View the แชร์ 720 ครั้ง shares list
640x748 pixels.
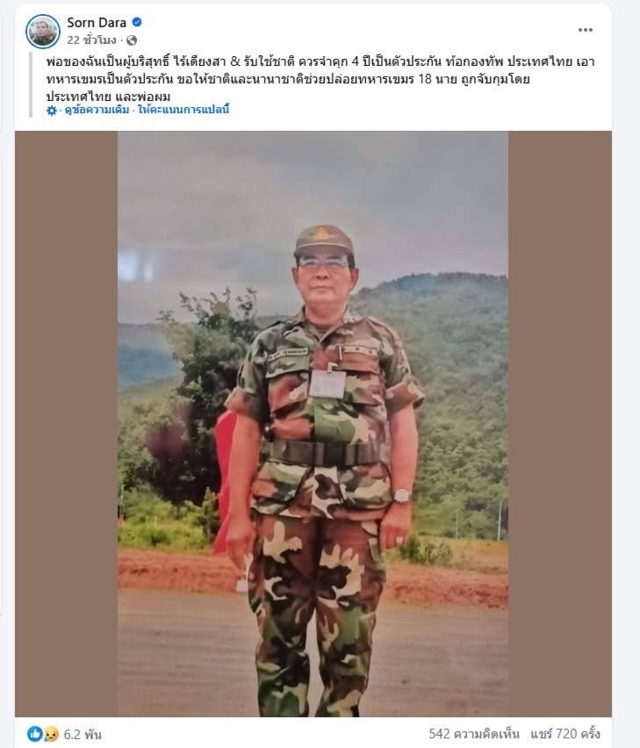point(565,734)
